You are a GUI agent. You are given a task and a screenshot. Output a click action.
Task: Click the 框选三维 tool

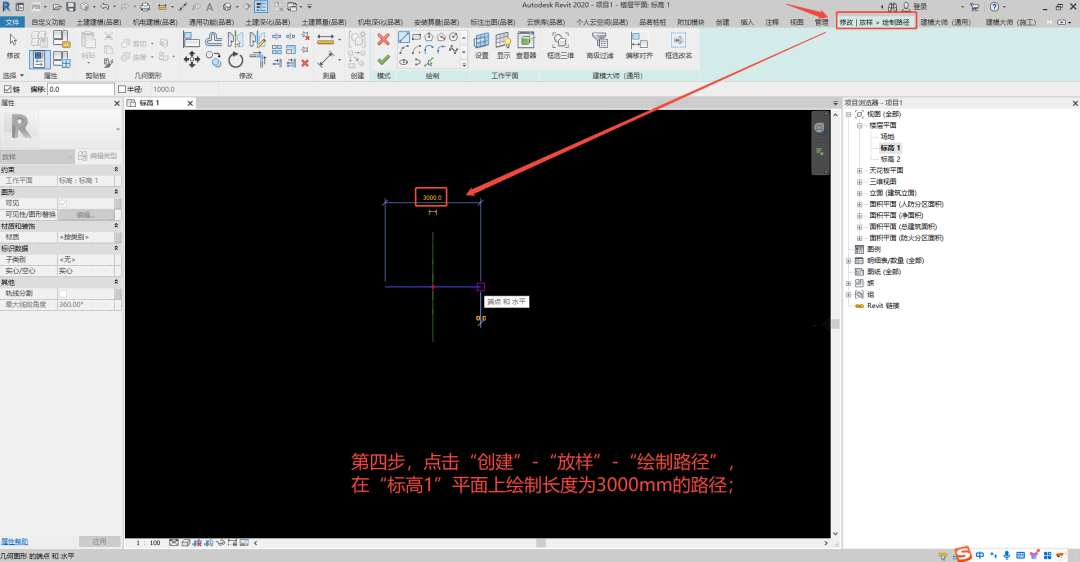pyautogui.click(x=560, y=45)
